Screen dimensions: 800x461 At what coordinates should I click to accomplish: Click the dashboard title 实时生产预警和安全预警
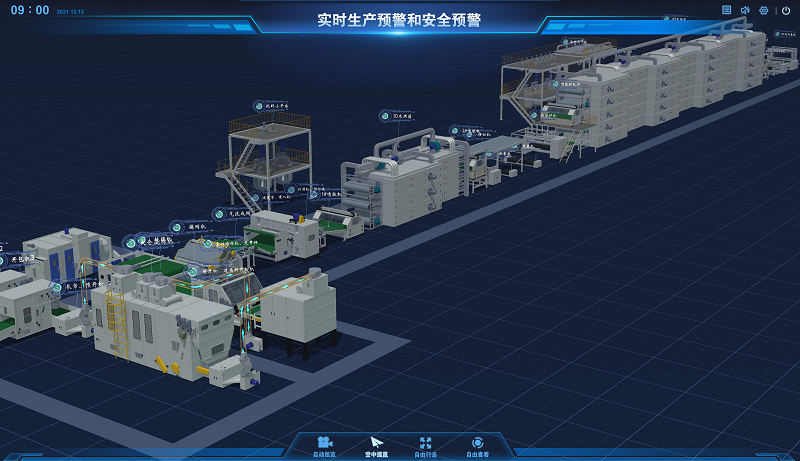pyautogui.click(x=399, y=20)
